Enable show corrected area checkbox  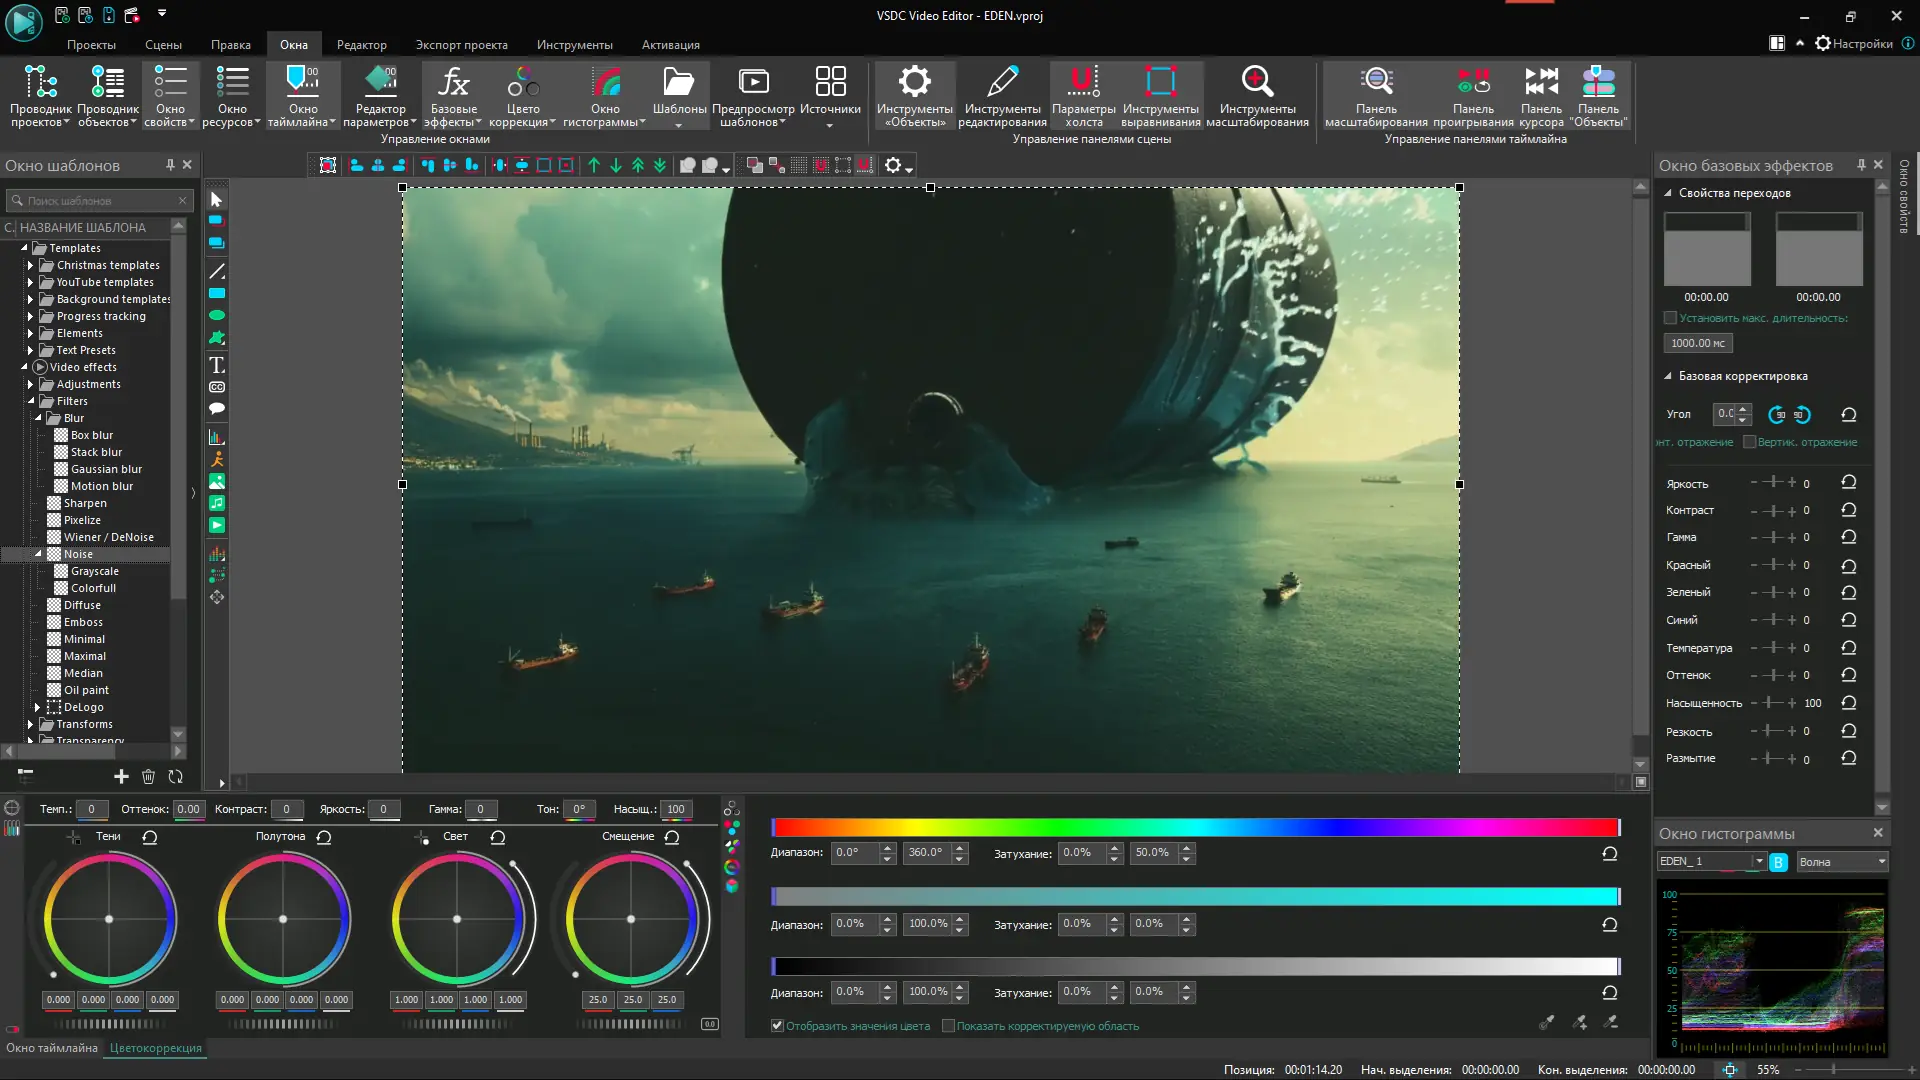click(x=948, y=1026)
